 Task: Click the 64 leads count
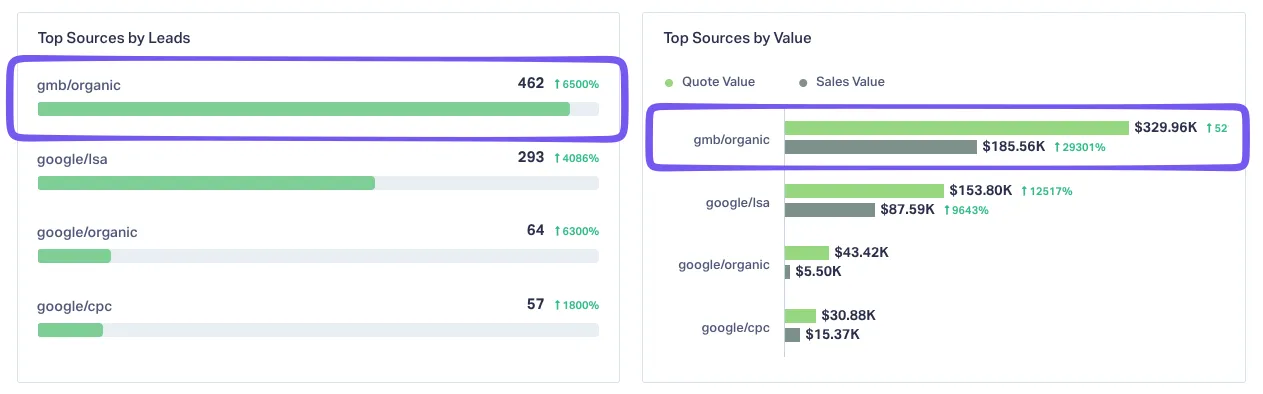click(535, 230)
